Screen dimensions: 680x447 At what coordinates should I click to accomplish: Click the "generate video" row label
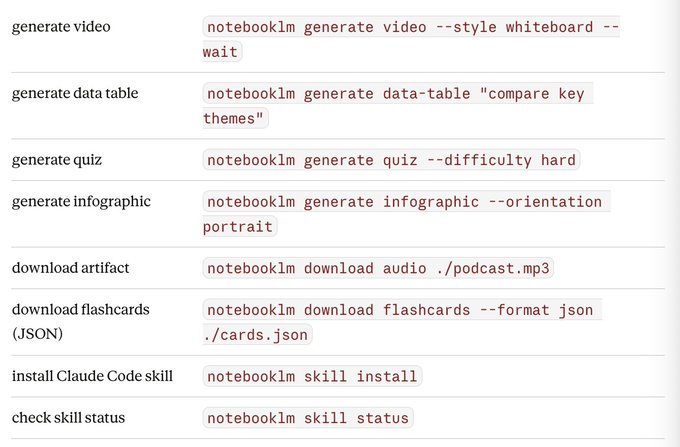click(61, 26)
